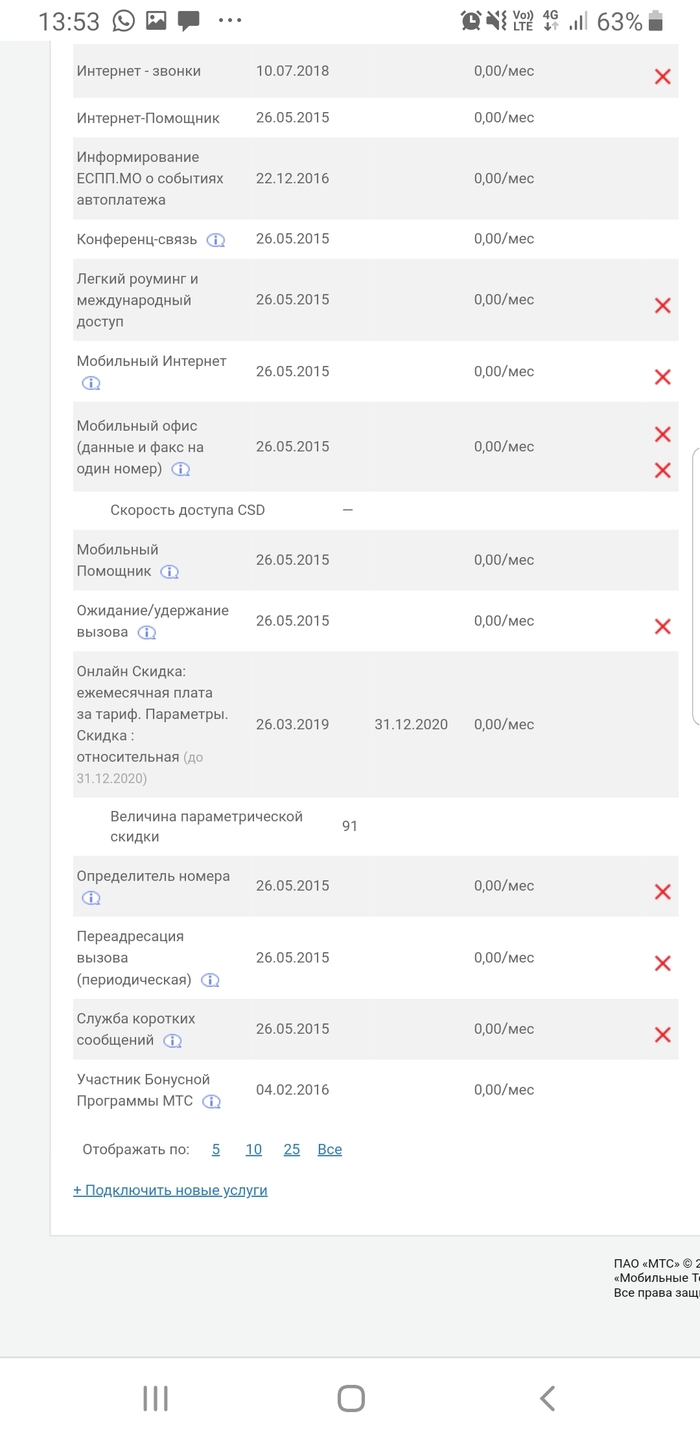
Task: Tap the Android home button
Action: point(351,1398)
